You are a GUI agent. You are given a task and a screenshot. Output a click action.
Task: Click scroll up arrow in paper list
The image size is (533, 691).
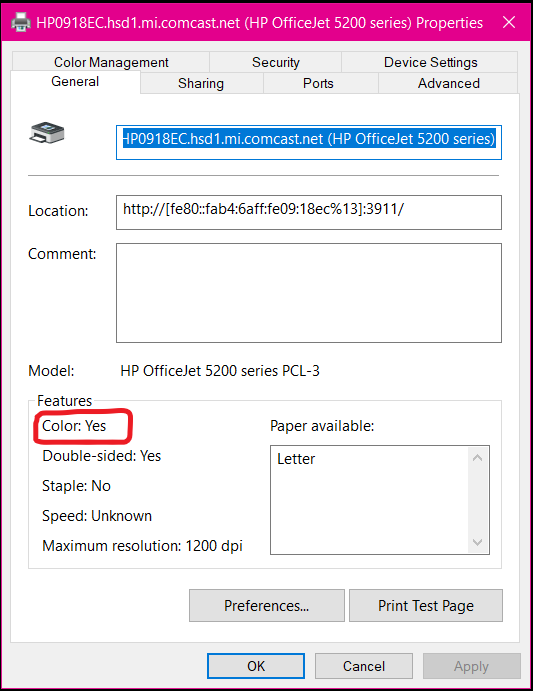click(x=477, y=458)
